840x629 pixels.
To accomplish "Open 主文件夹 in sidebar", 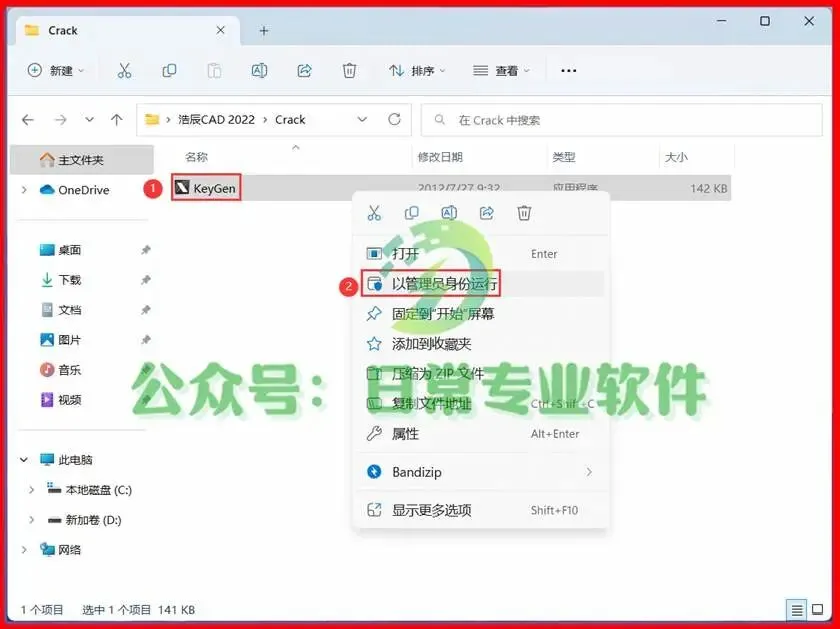I will 81,160.
